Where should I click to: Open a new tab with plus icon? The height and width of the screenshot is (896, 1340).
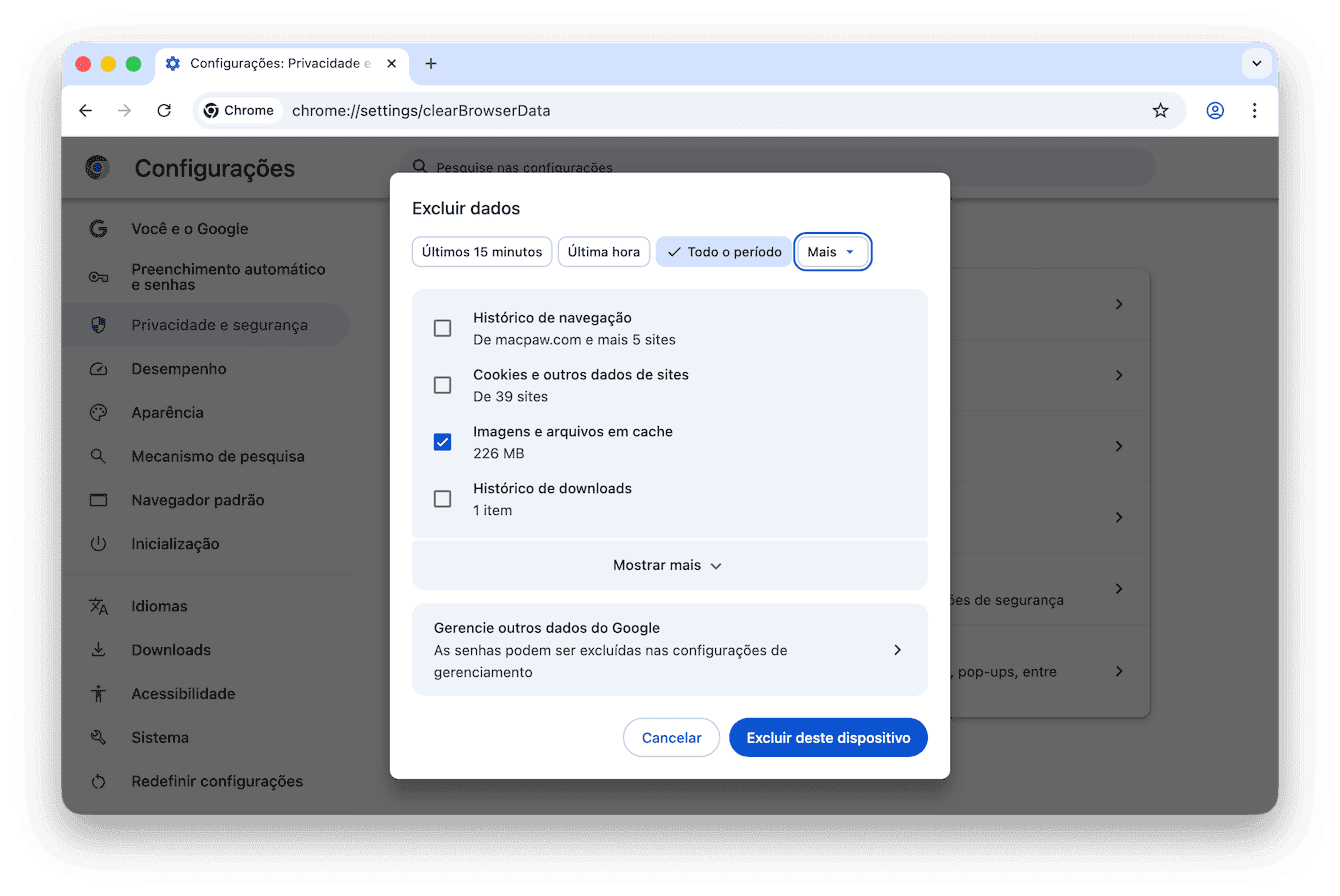point(431,64)
